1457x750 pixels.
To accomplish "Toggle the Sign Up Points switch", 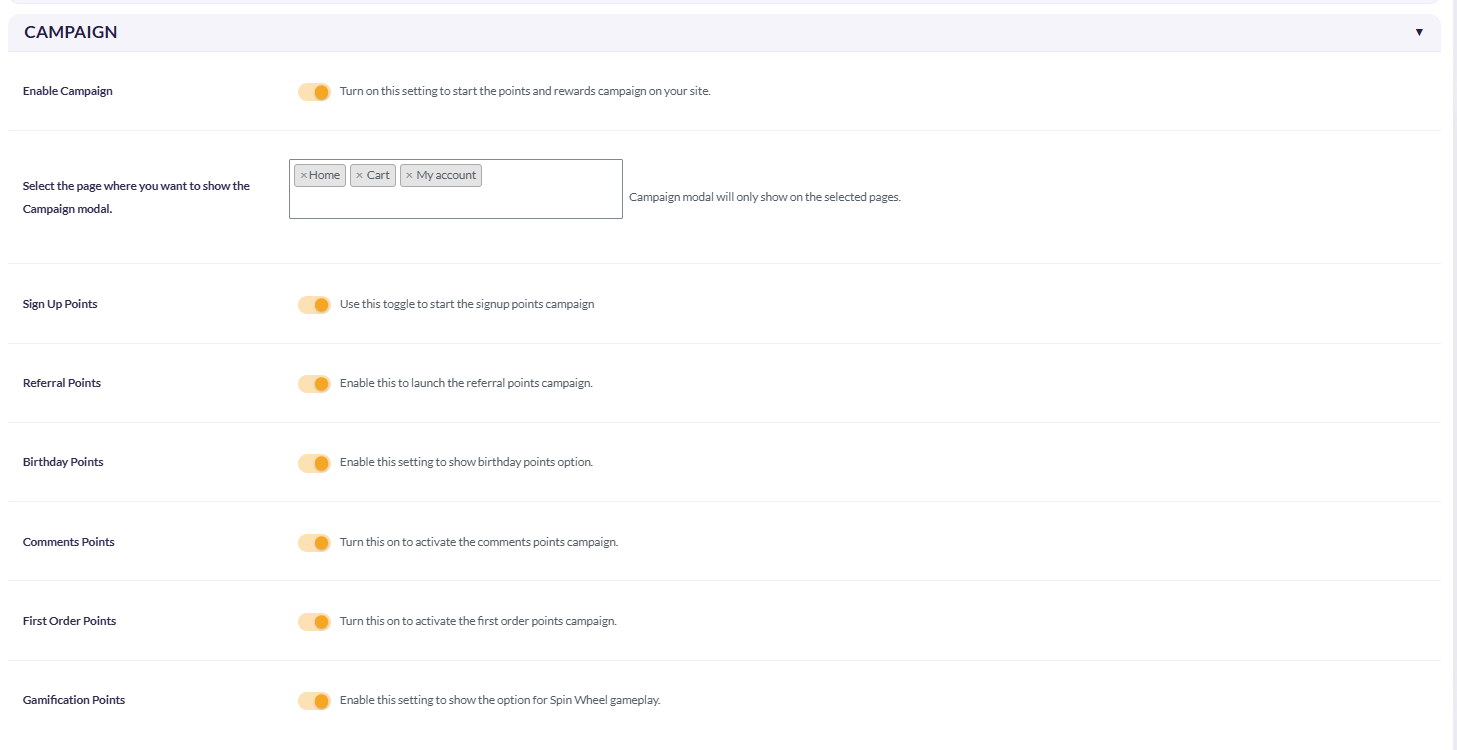I will (x=314, y=305).
